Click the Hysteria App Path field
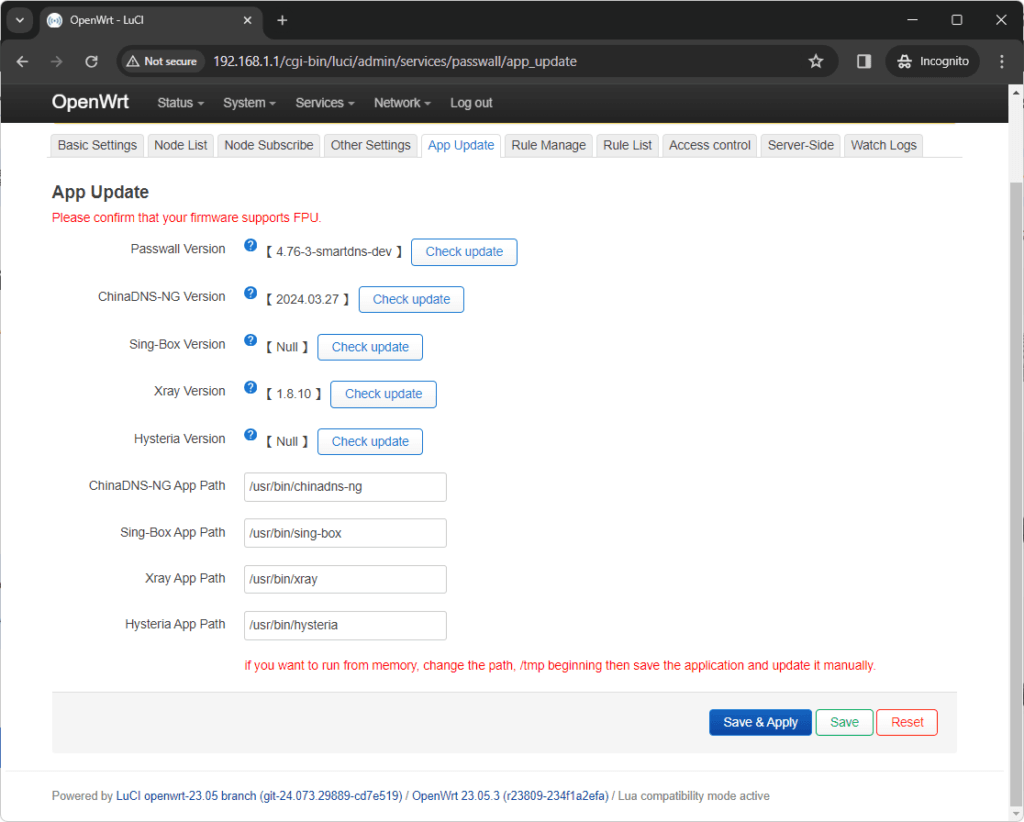Viewport: 1024px width, 822px height. (x=345, y=625)
